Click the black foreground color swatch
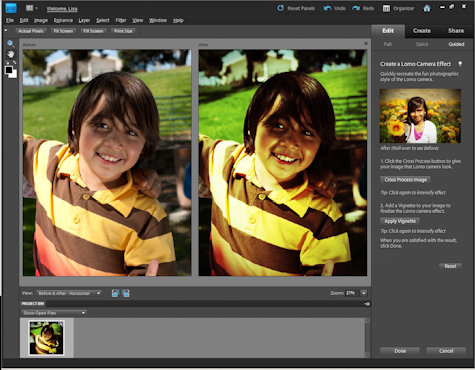Image resolution: width=475 pixels, height=370 pixels. (9, 70)
